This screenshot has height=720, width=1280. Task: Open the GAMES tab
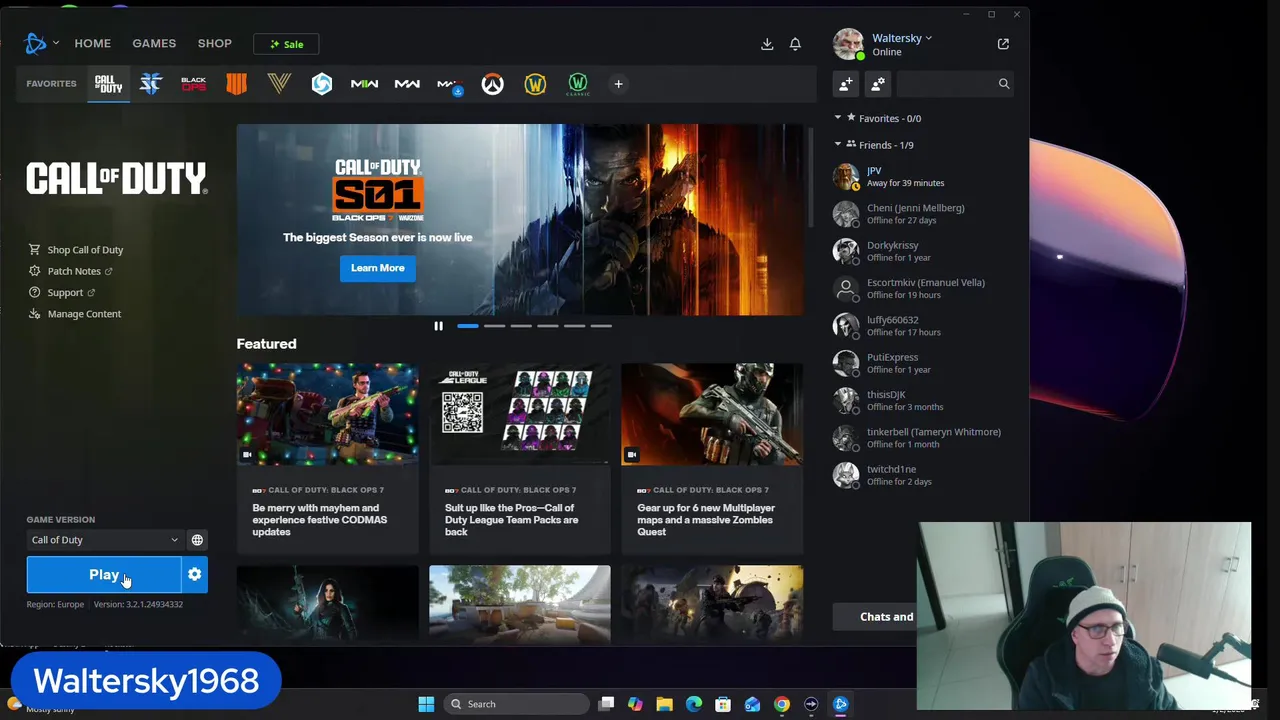154,43
